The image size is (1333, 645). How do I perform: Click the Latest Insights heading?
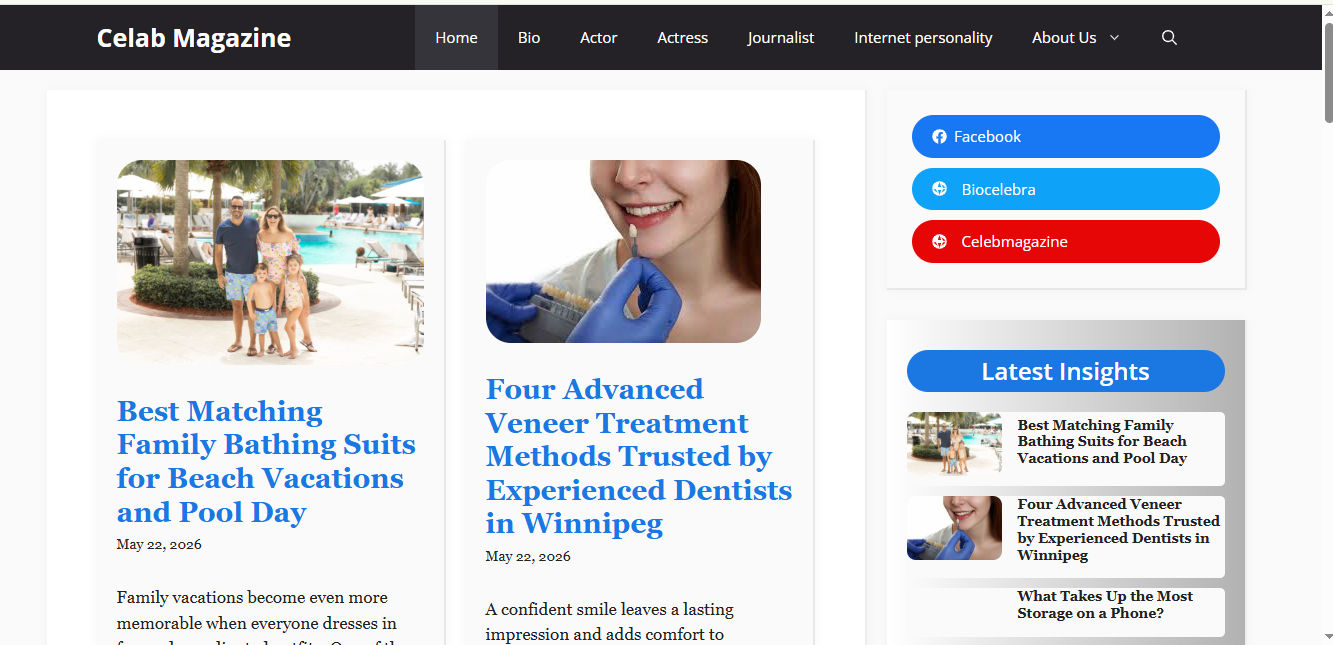(x=1066, y=371)
